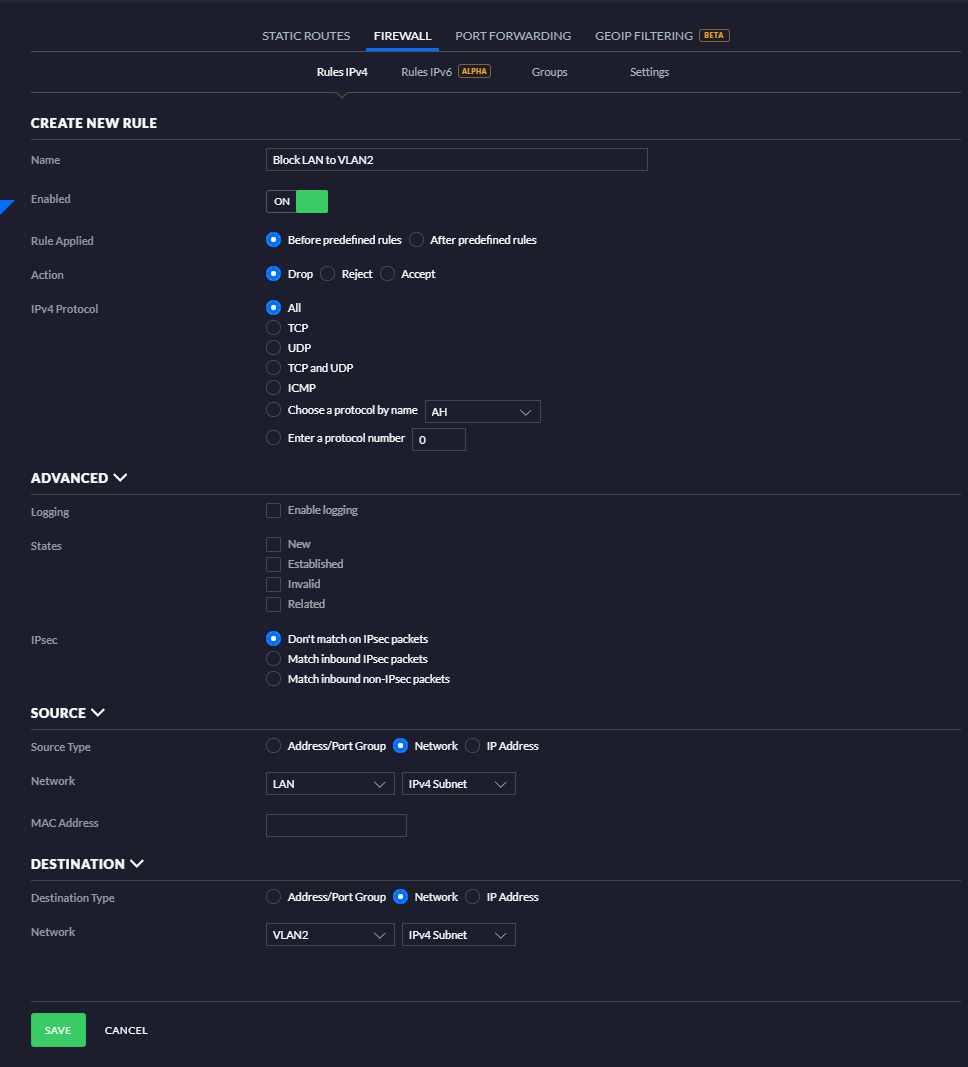Select the TCP protocol radio
968x1067 pixels.
click(x=273, y=328)
